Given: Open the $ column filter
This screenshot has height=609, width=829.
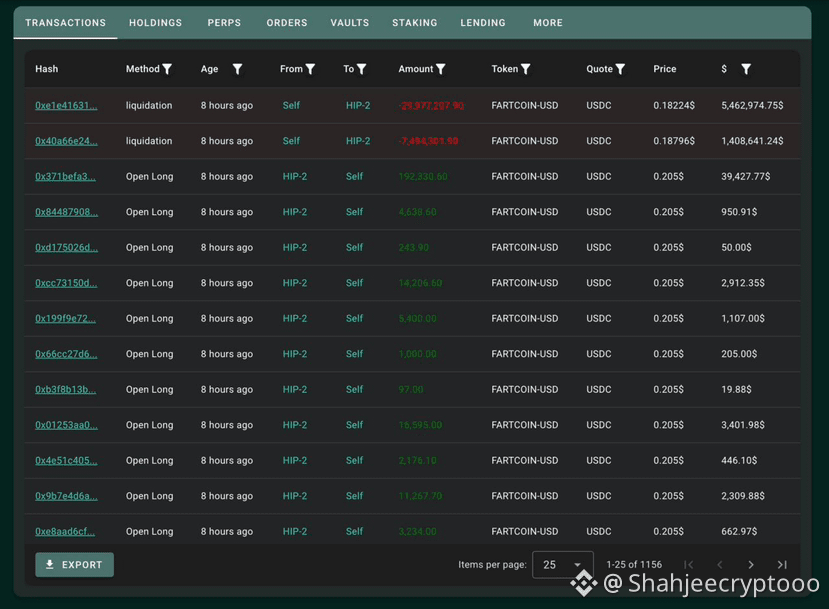Looking at the screenshot, I should pos(746,69).
